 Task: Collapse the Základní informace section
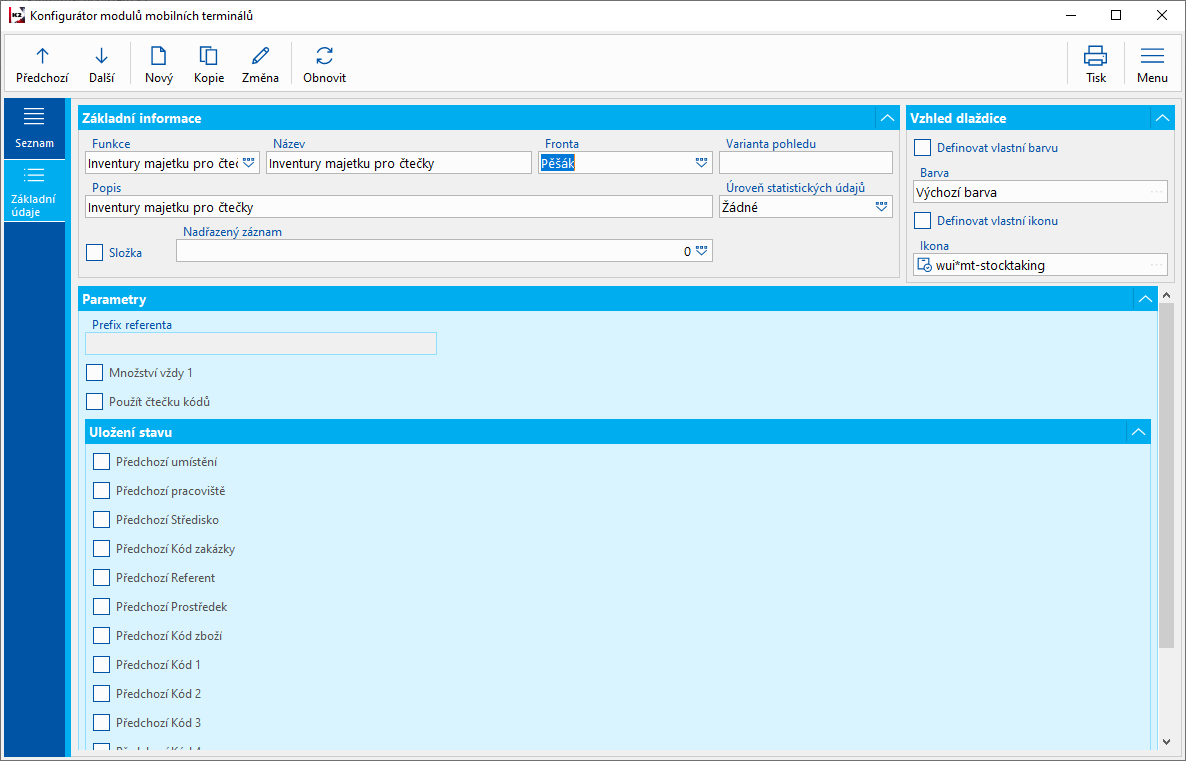(x=887, y=118)
